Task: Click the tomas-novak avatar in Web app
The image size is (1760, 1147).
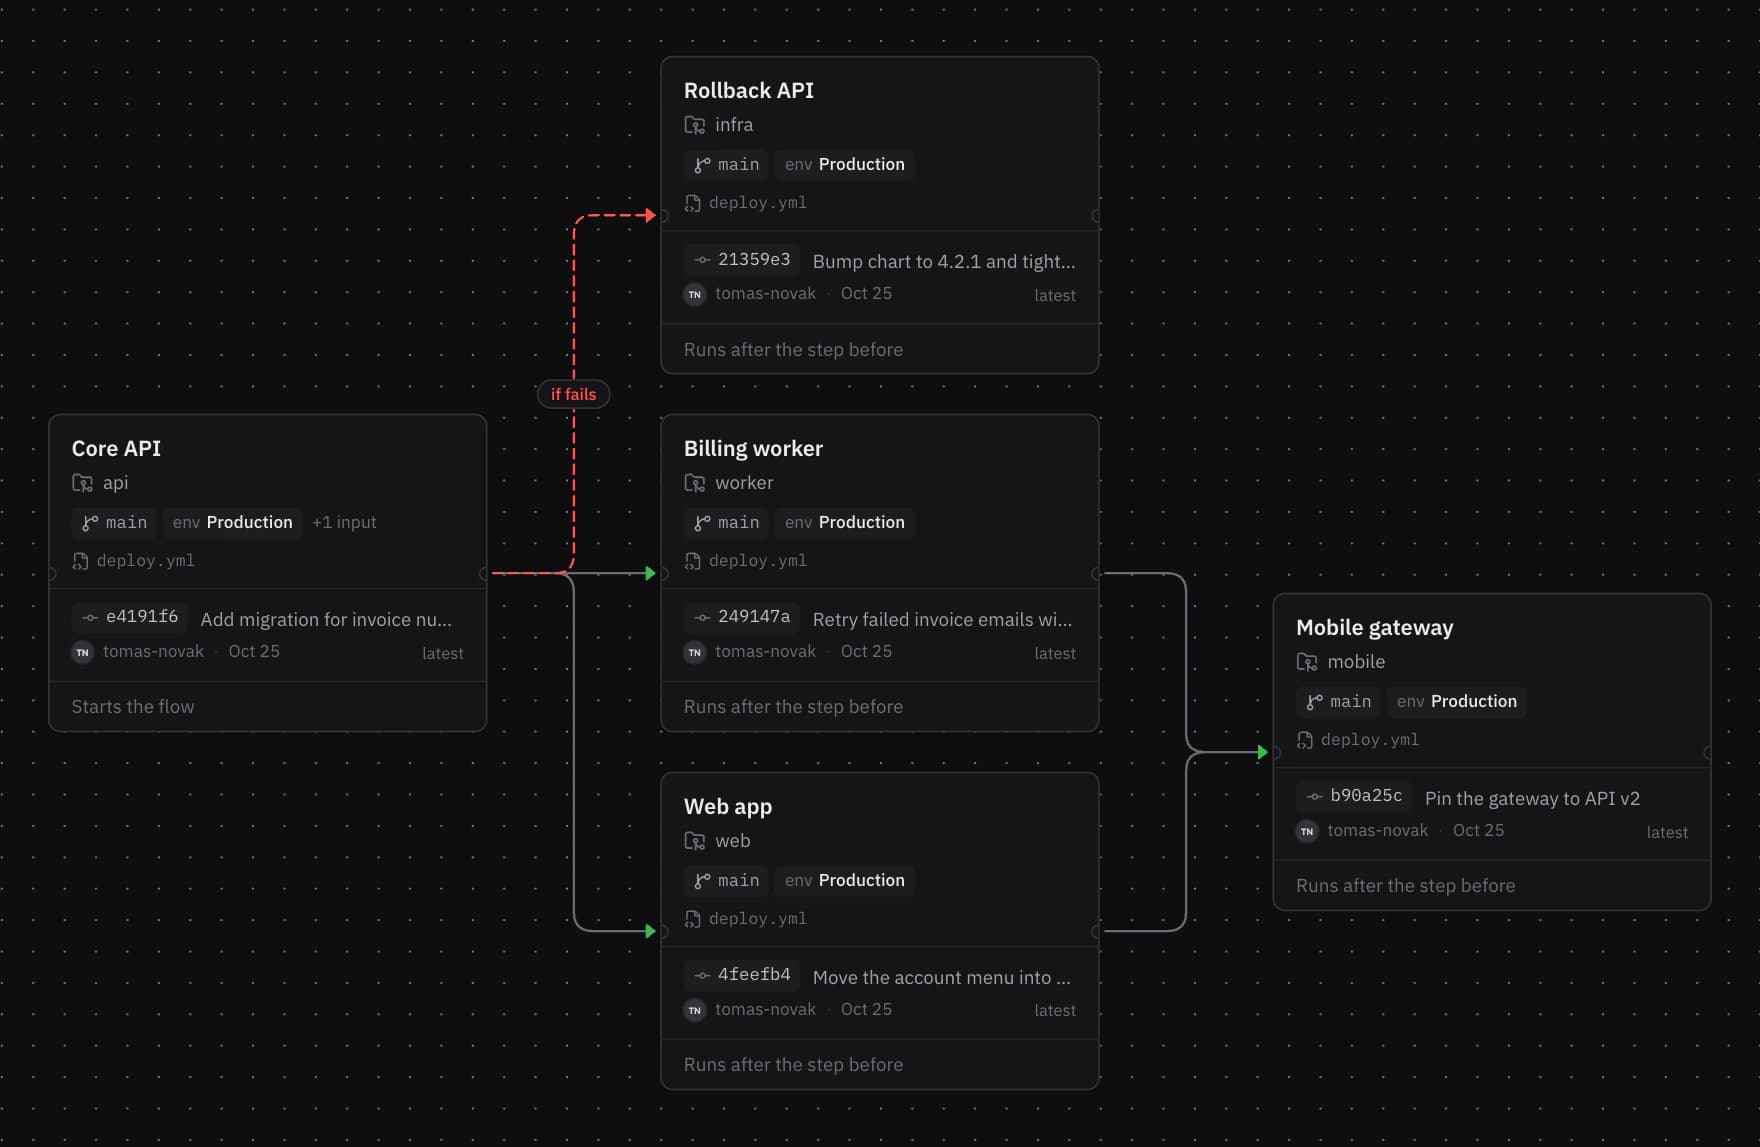Action: [694, 1010]
